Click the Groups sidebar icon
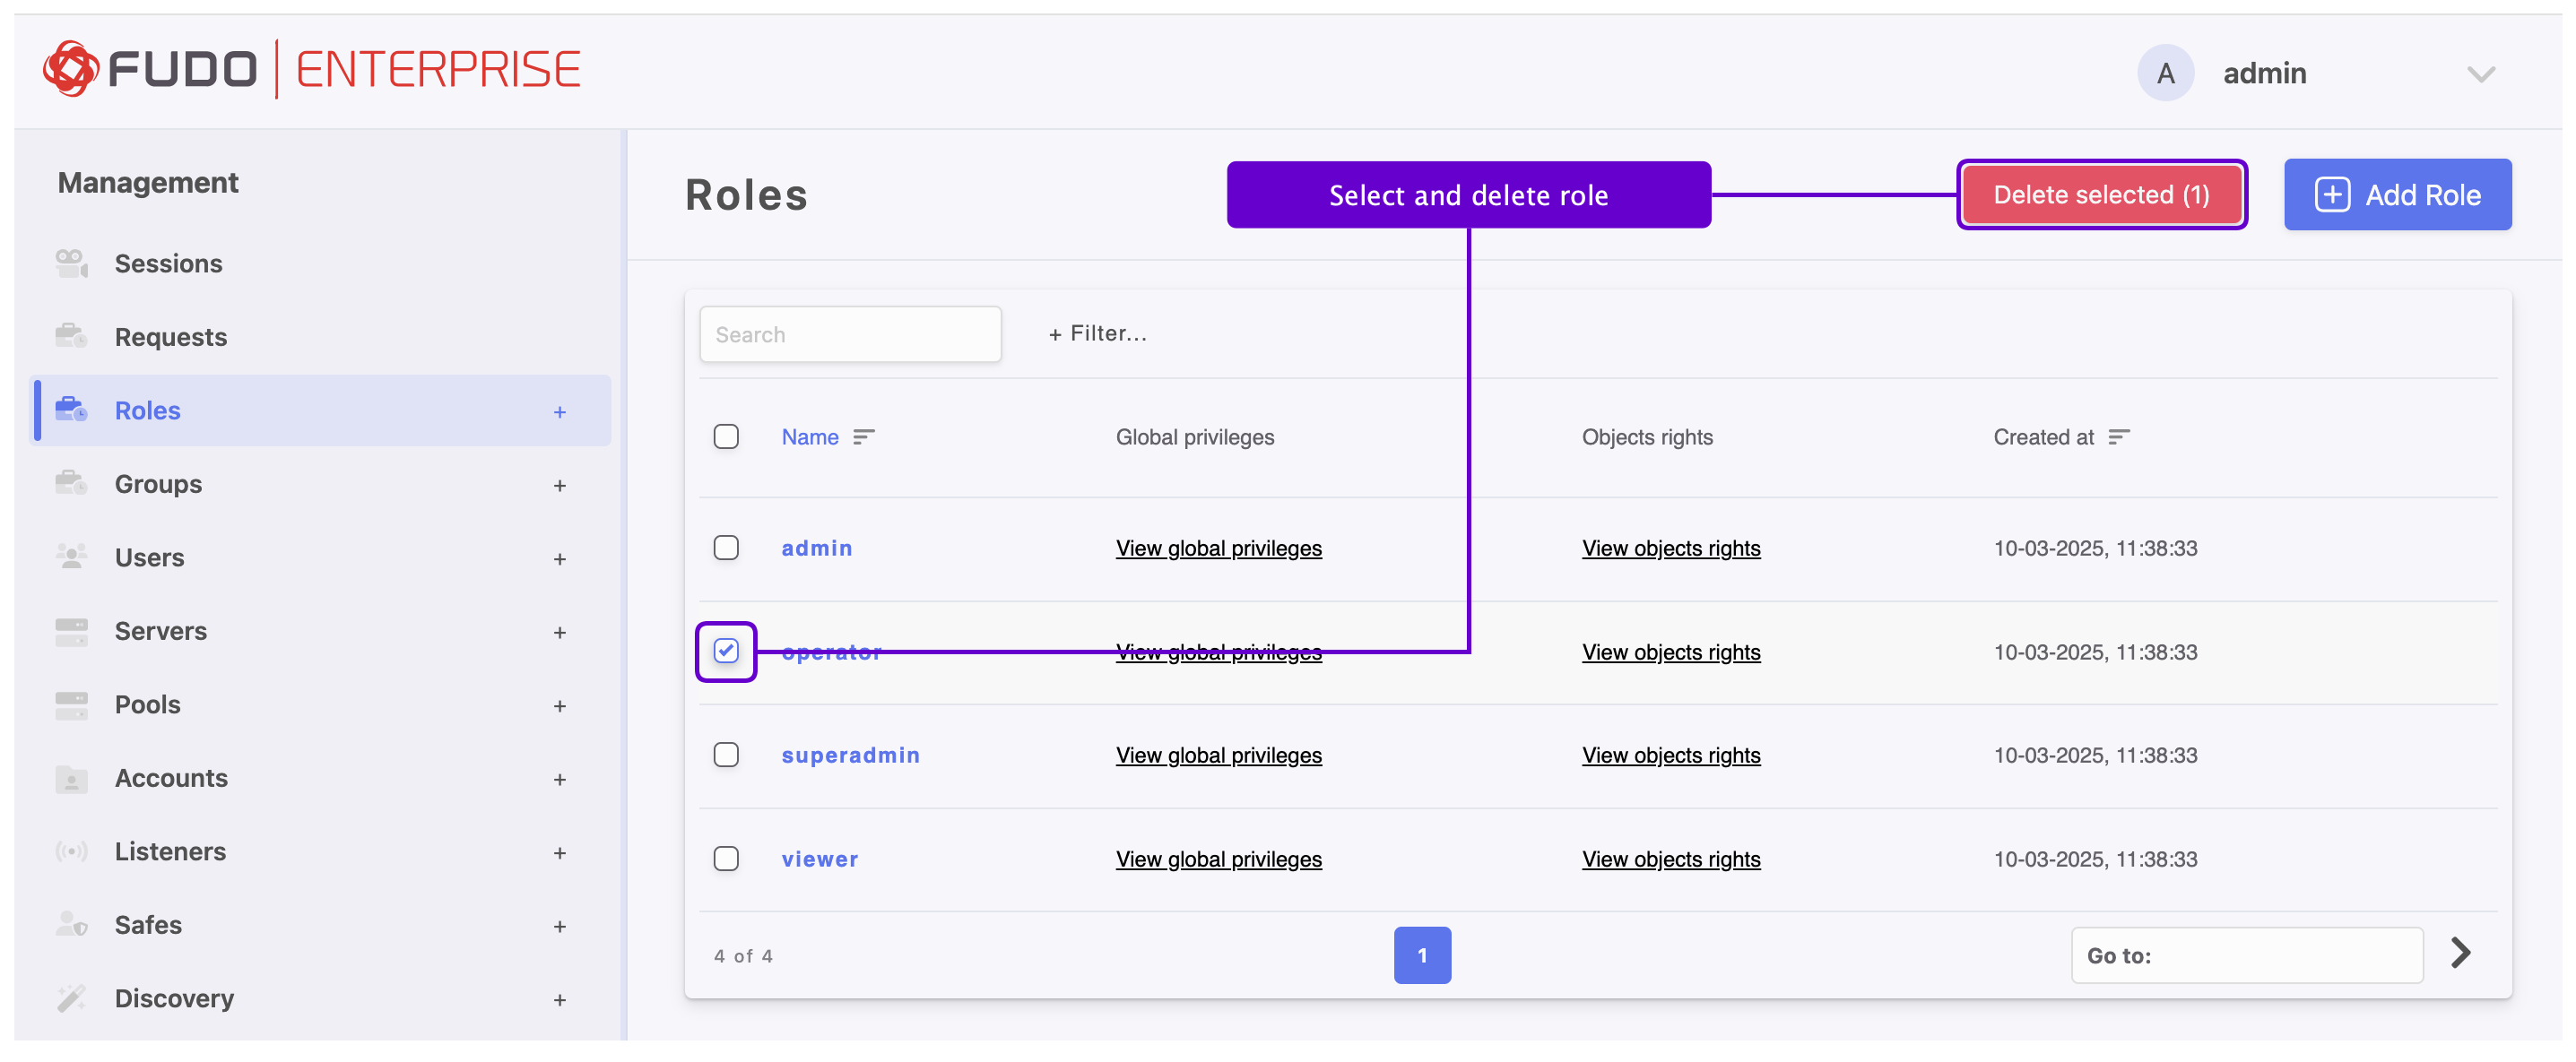 [x=71, y=484]
